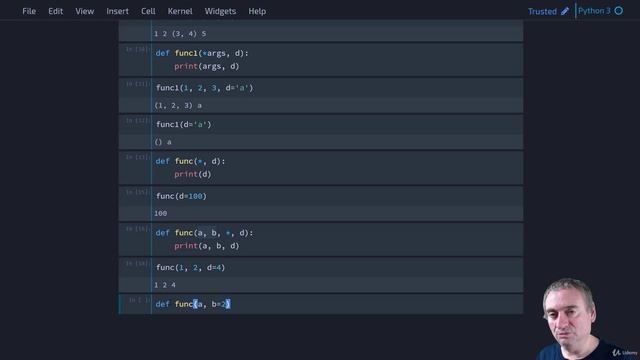
Task: Click the output (1, 2, 3) a
Action: 178,105
